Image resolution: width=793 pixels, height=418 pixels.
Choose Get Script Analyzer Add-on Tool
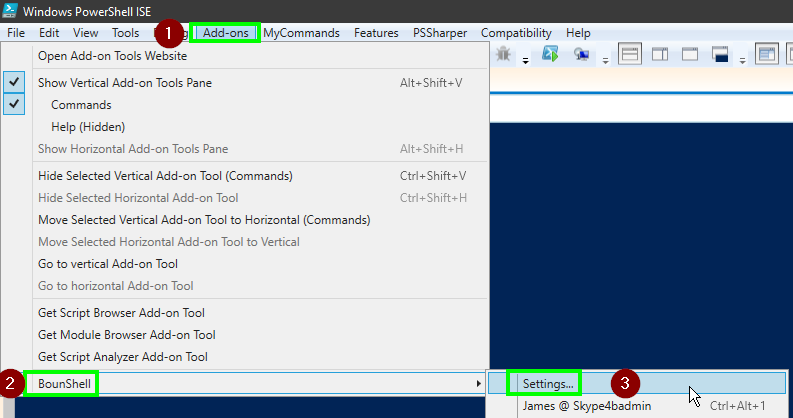click(124, 357)
